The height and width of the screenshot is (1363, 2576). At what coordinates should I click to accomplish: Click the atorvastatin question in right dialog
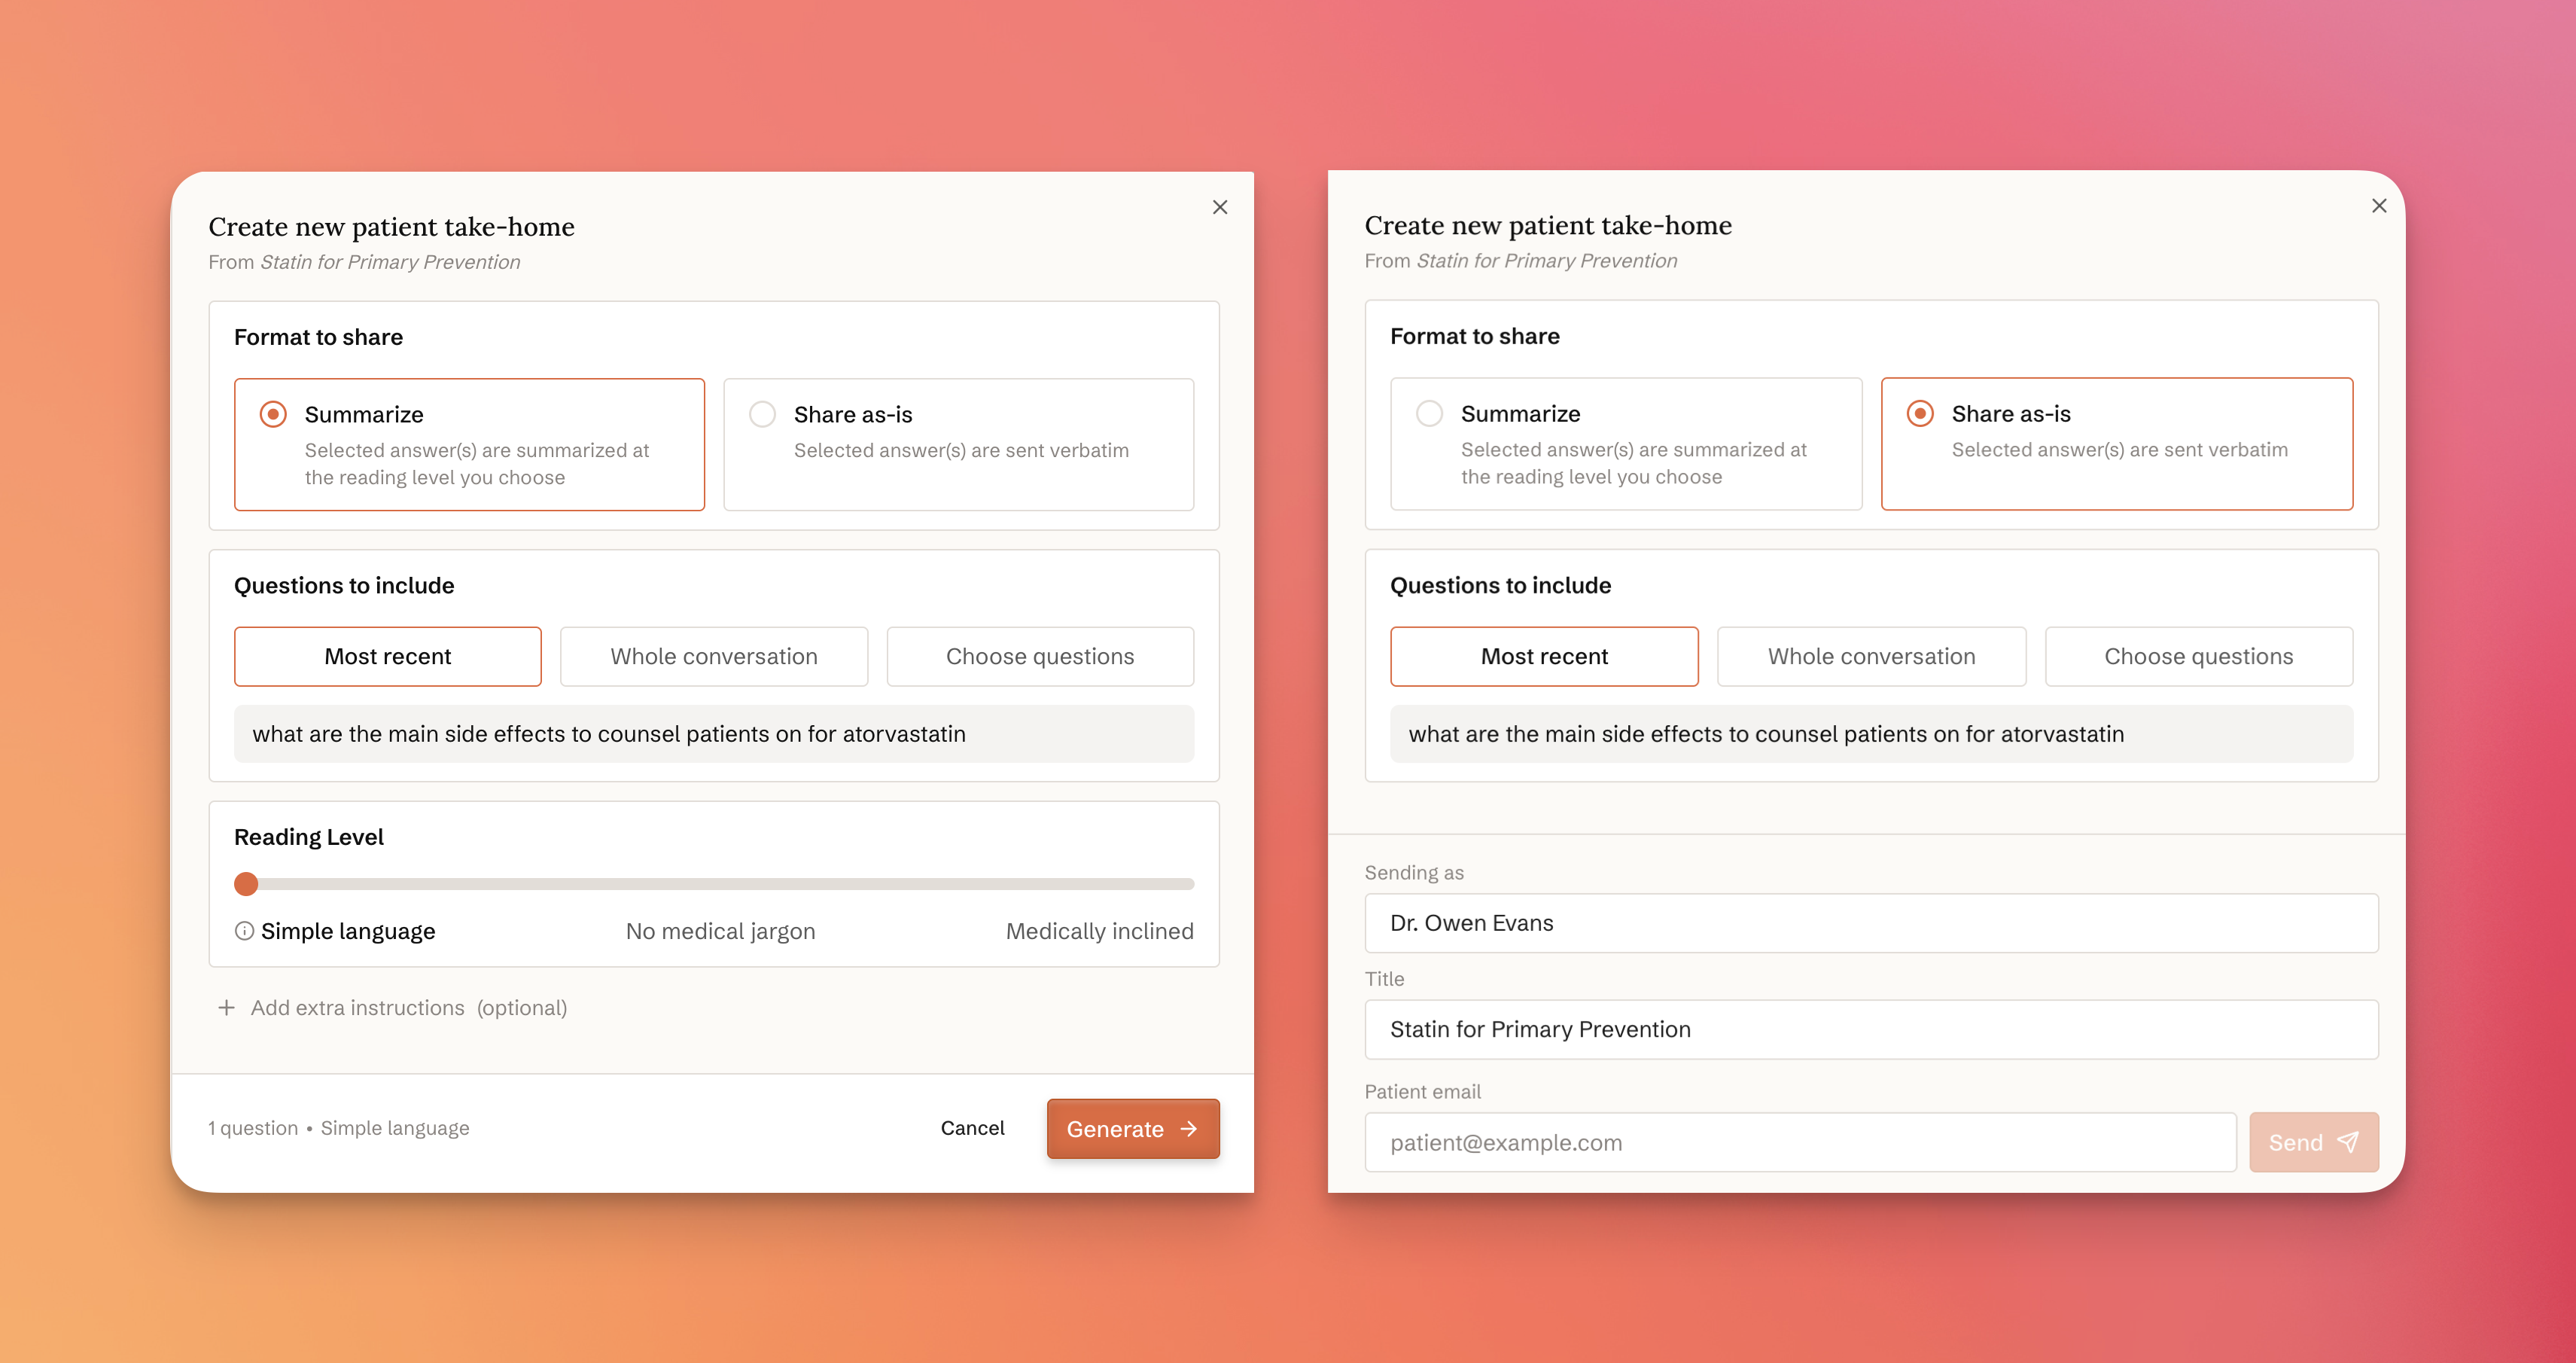1871,734
